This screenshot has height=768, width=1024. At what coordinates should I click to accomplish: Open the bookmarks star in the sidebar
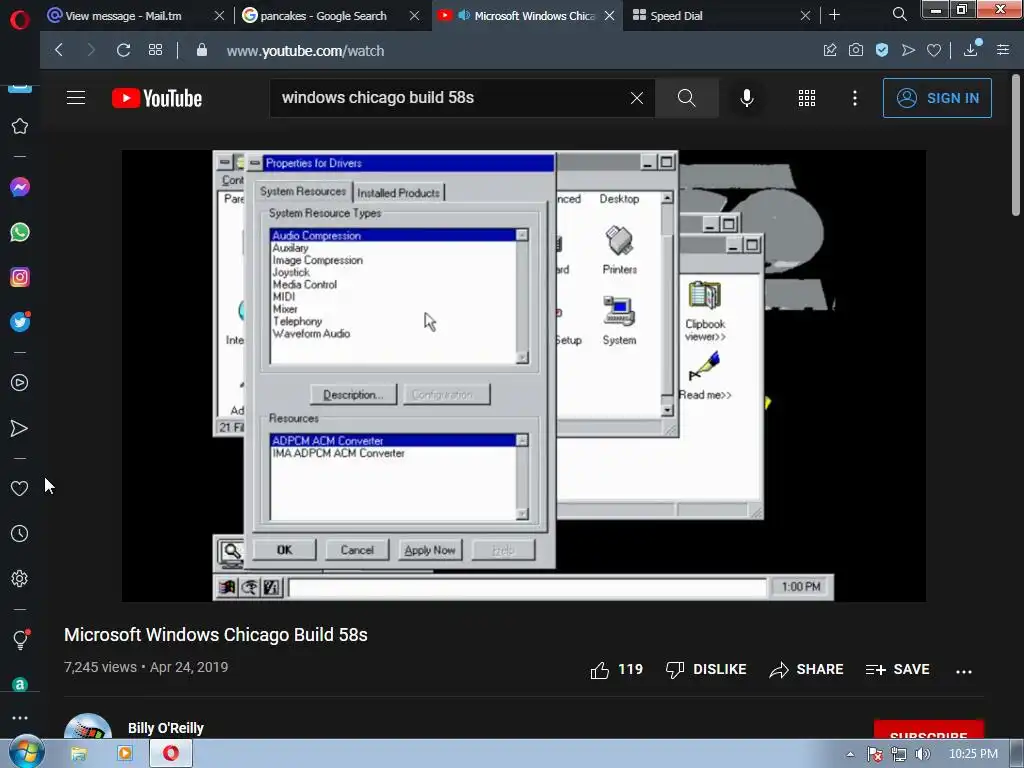pyautogui.click(x=20, y=126)
